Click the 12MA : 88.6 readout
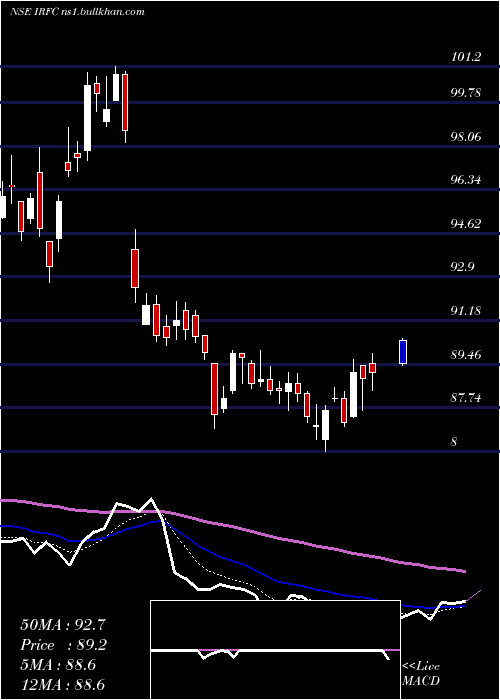500x700 pixels. (63, 685)
